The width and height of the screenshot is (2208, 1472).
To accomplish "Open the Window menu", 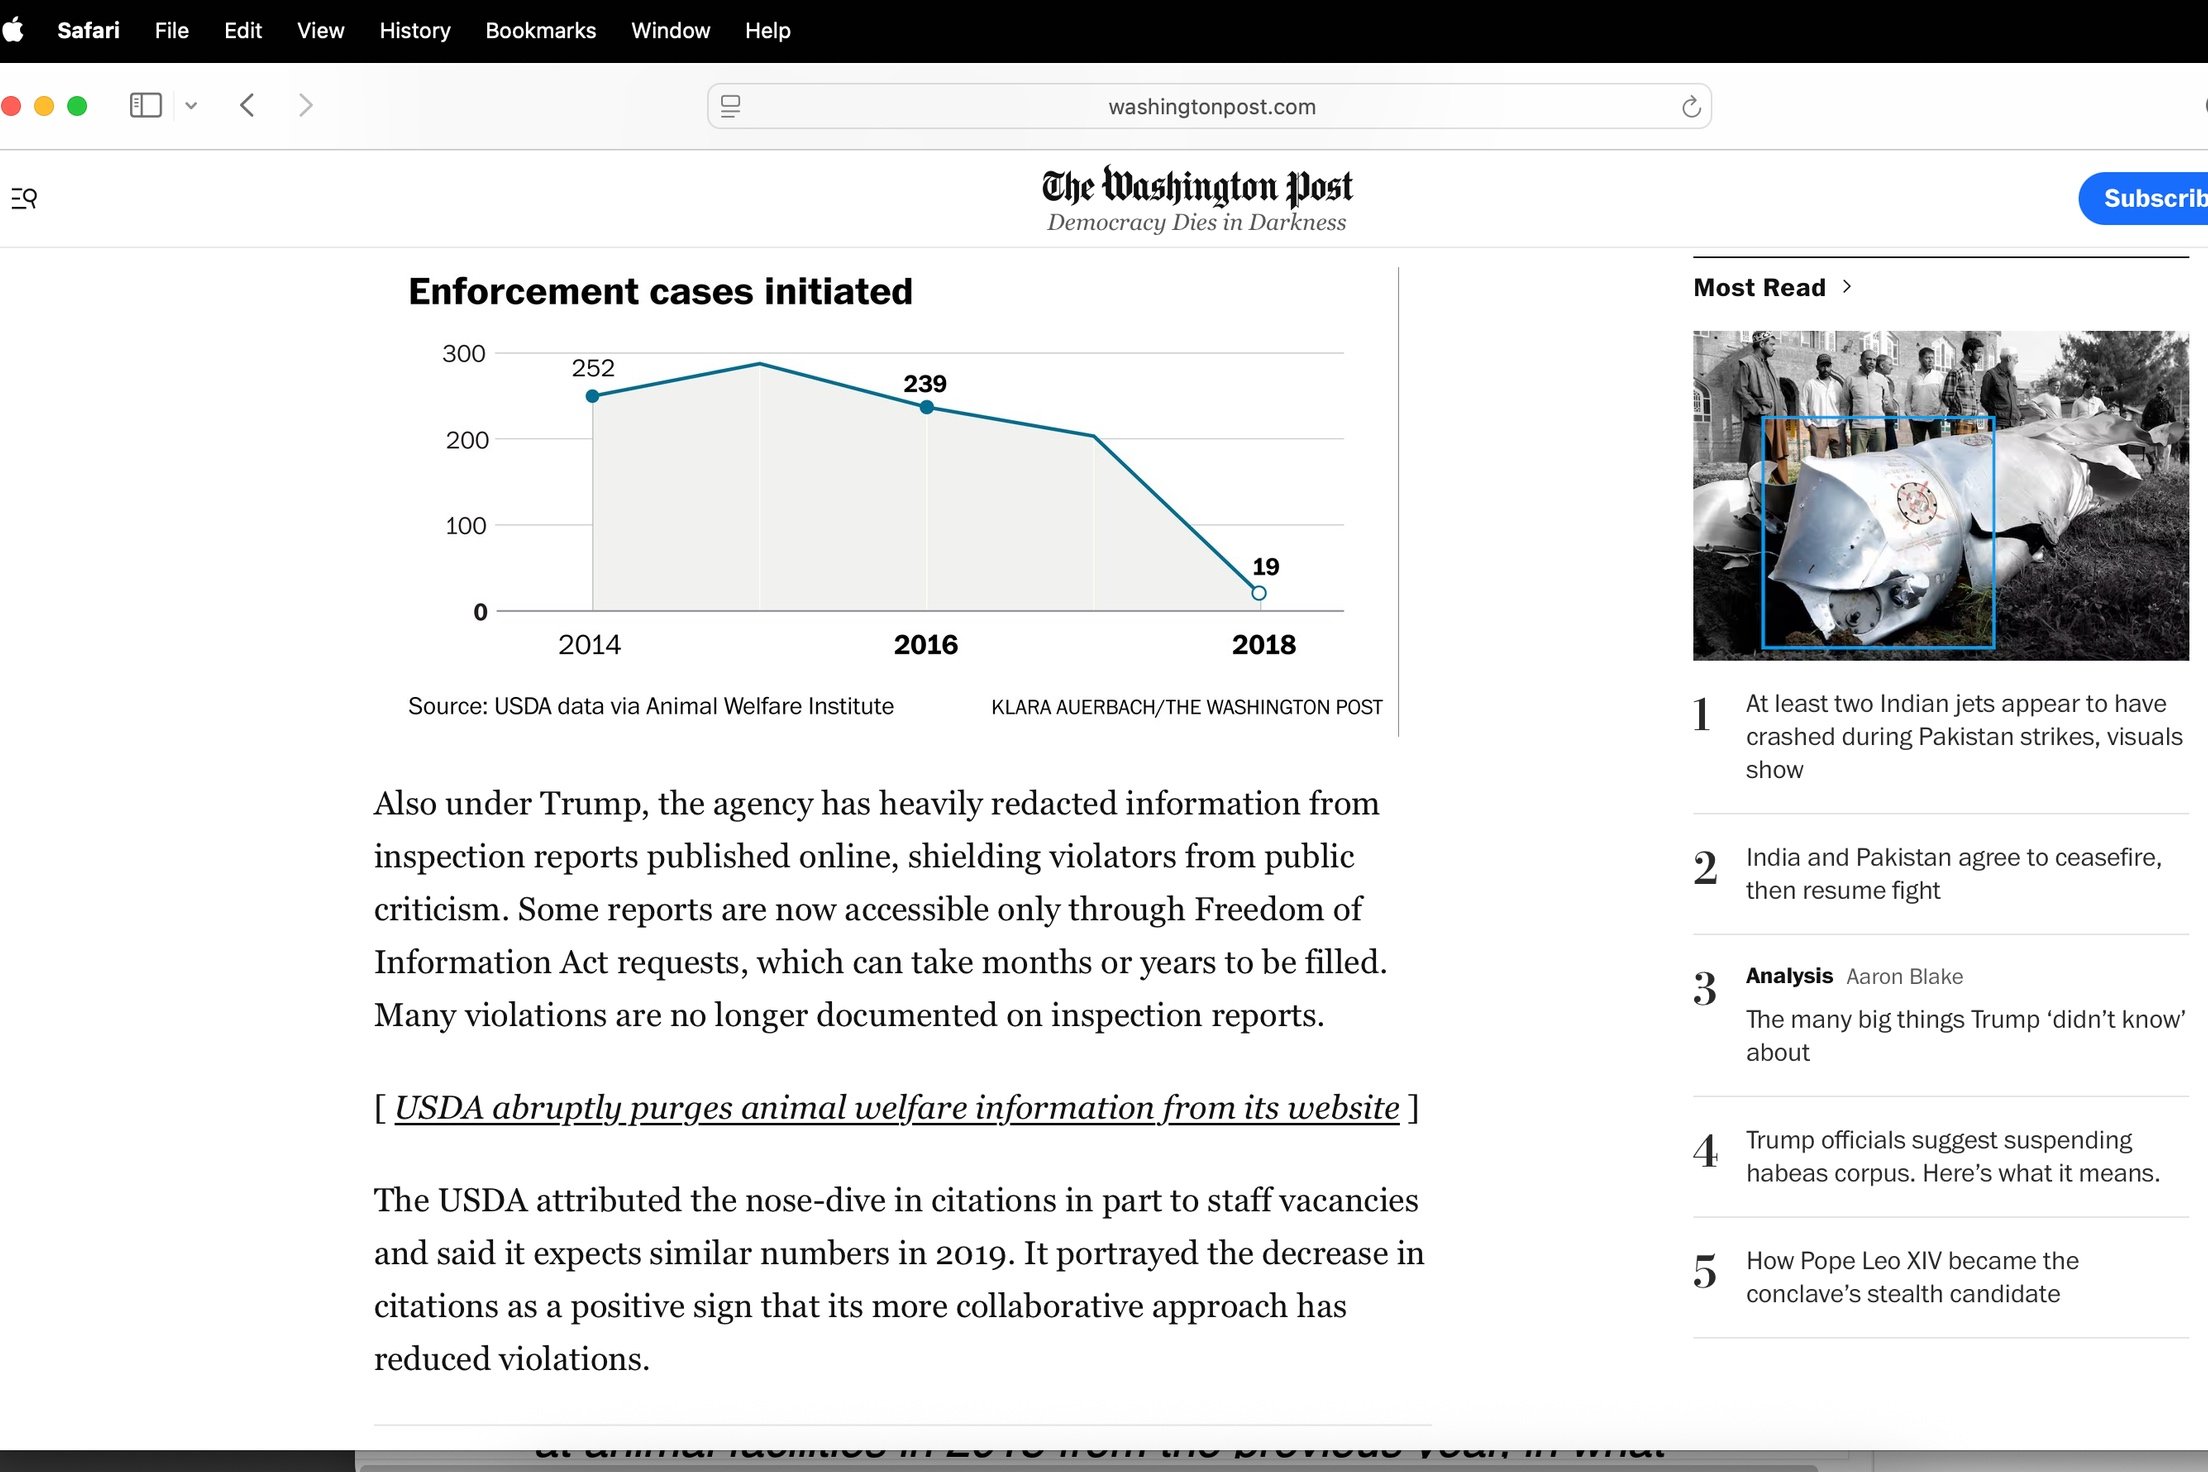I will (670, 30).
